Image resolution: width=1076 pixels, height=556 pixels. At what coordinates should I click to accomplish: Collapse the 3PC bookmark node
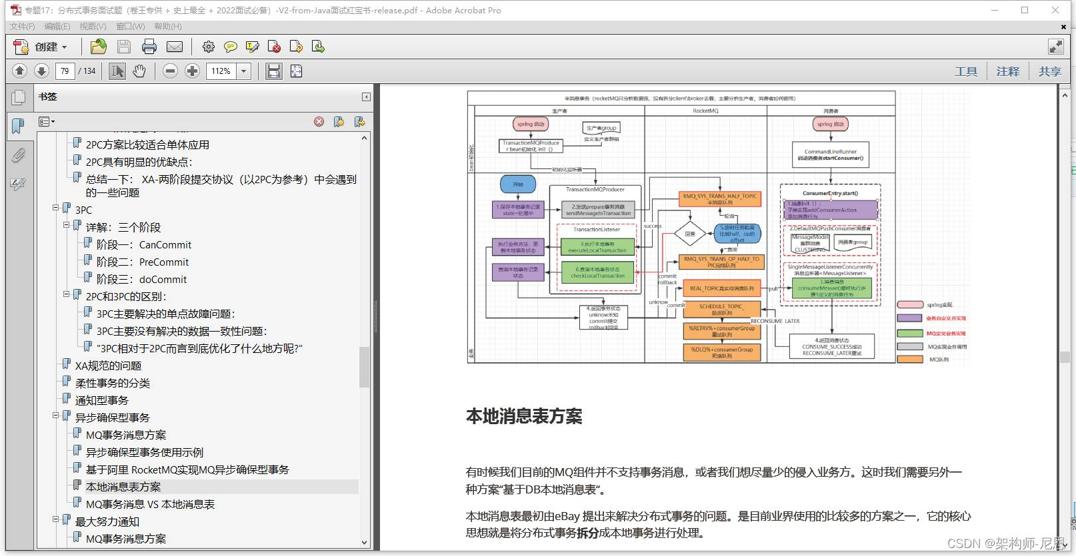56,207
